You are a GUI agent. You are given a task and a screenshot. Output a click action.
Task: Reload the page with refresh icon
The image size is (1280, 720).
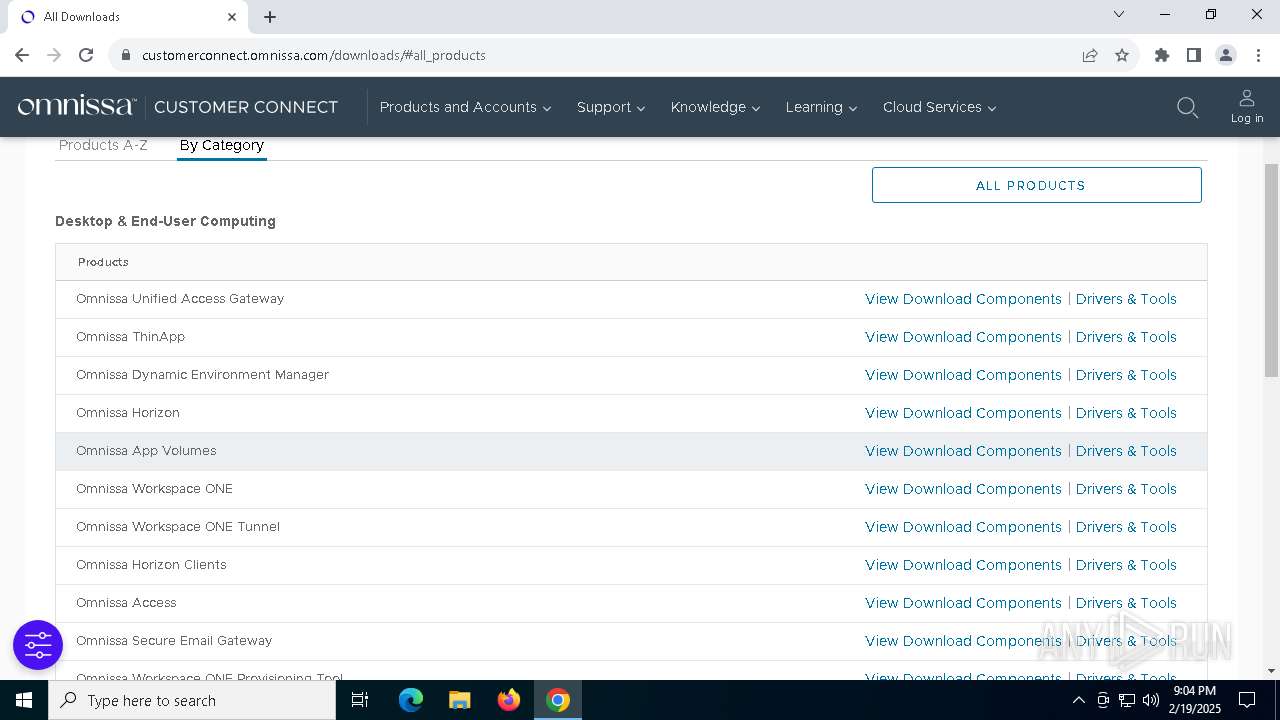click(x=86, y=55)
